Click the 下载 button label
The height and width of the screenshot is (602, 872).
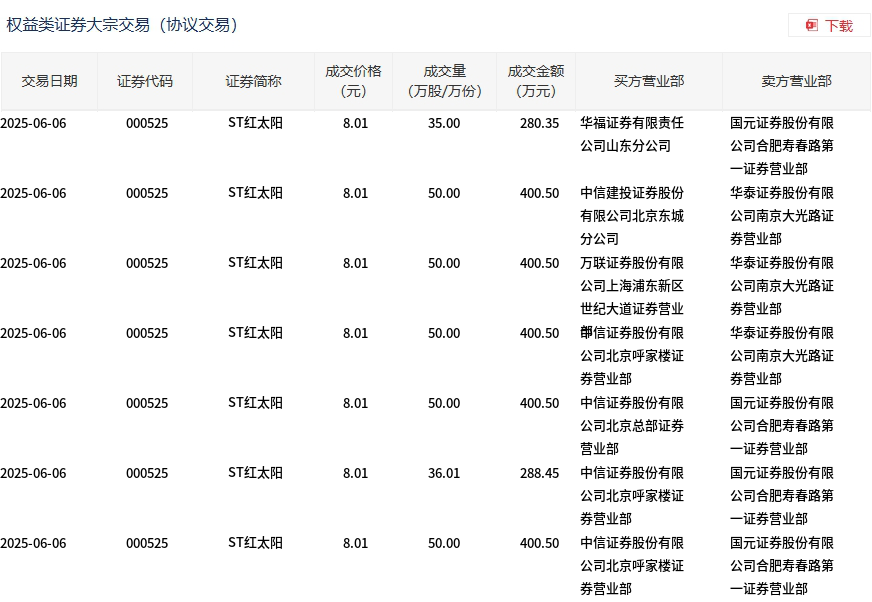point(839,26)
